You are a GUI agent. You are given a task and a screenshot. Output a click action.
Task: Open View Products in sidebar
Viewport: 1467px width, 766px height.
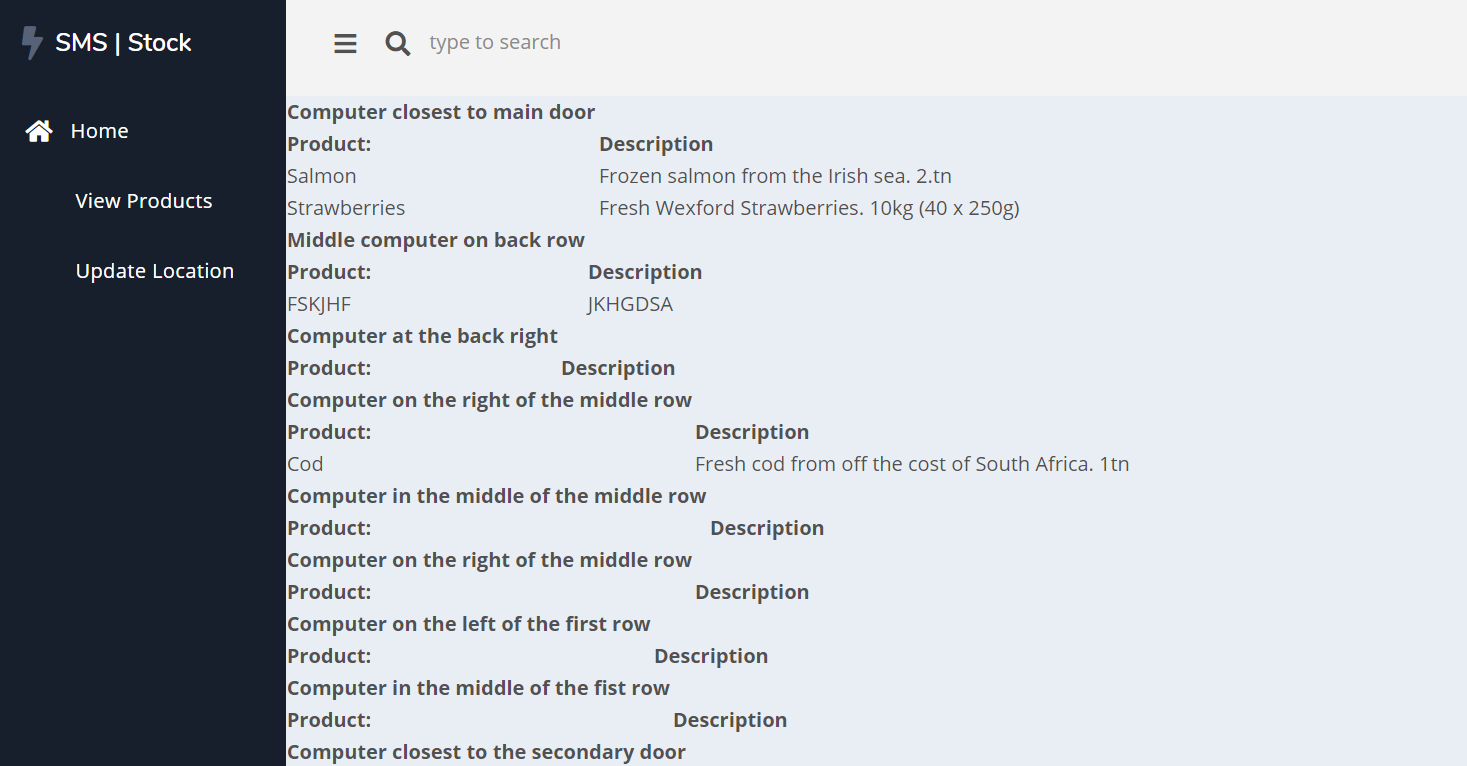pyautogui.click(x=143, y=201)
